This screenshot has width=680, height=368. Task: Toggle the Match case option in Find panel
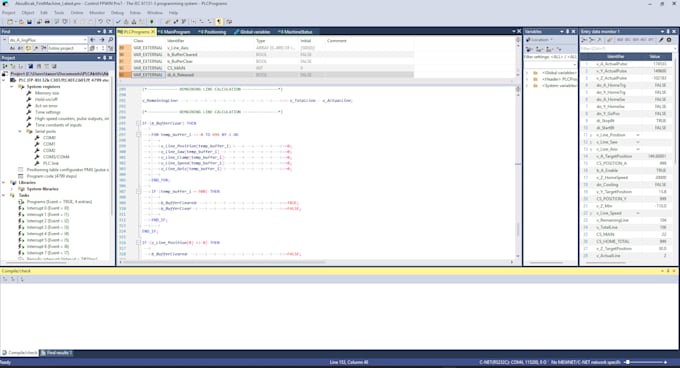[12, 48]
